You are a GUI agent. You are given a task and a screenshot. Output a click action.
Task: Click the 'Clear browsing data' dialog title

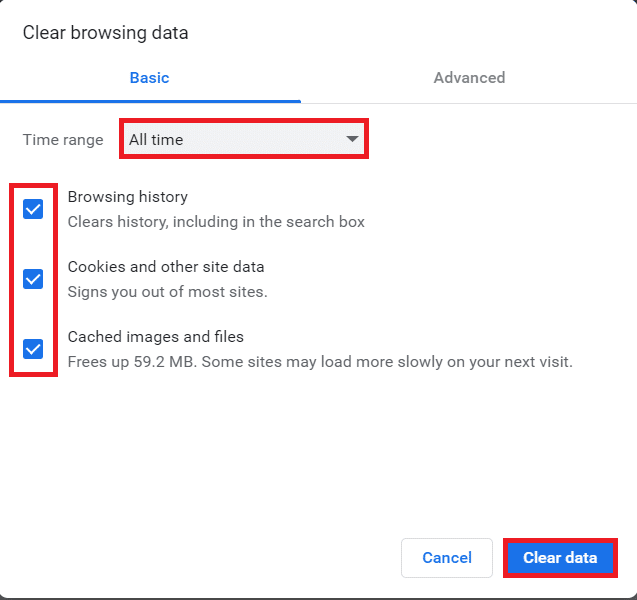pos(105,33)
